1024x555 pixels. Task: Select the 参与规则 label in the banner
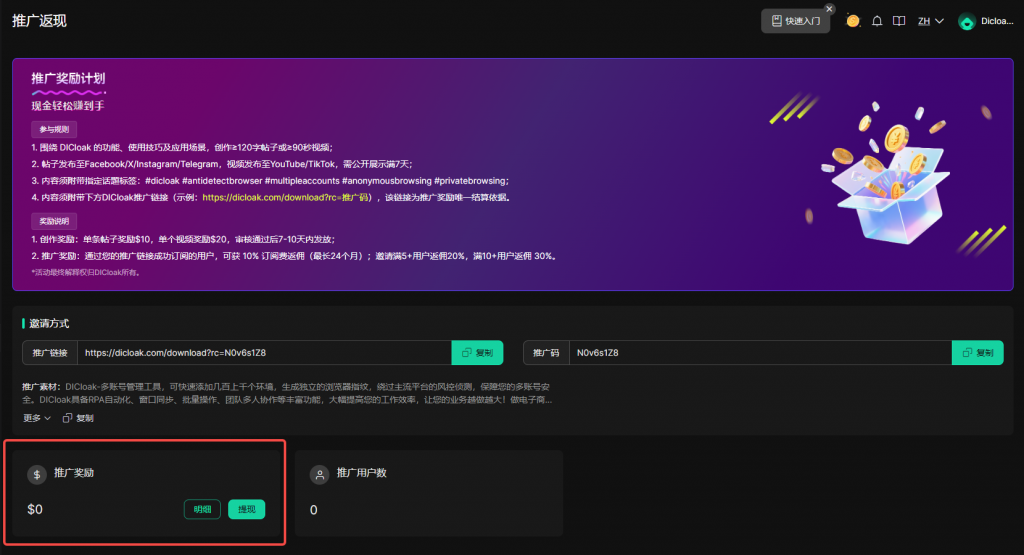click(54, 129)
